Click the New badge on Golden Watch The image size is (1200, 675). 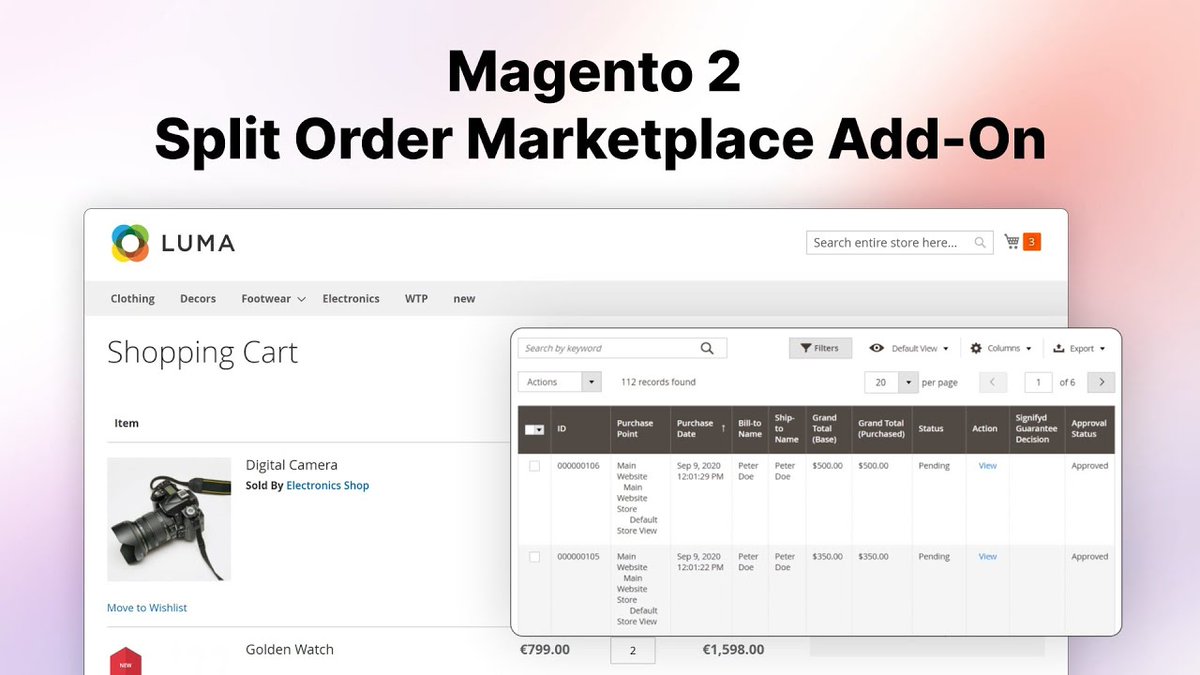click(x=126, y=661)
